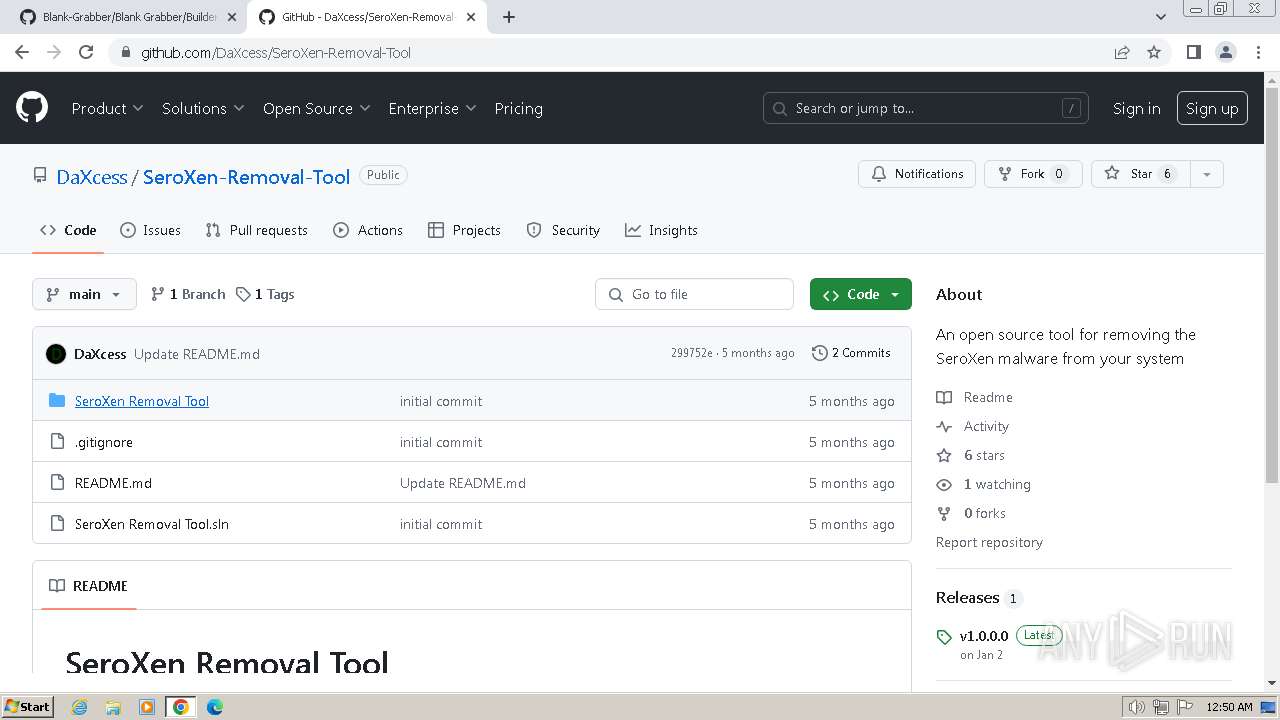Click the 299752e commit hash
Viewport: 1280px width, 720px height.
click(692, 353)
